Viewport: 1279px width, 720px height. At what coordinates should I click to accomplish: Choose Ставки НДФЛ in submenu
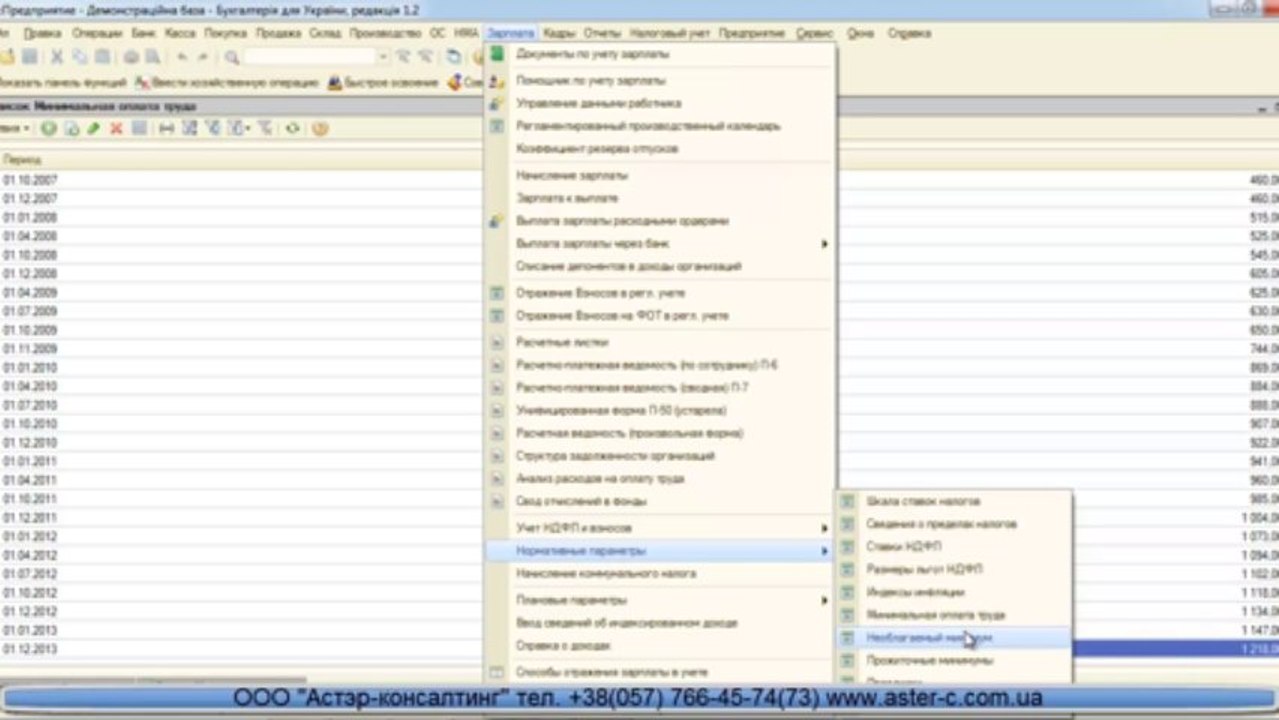954,546
